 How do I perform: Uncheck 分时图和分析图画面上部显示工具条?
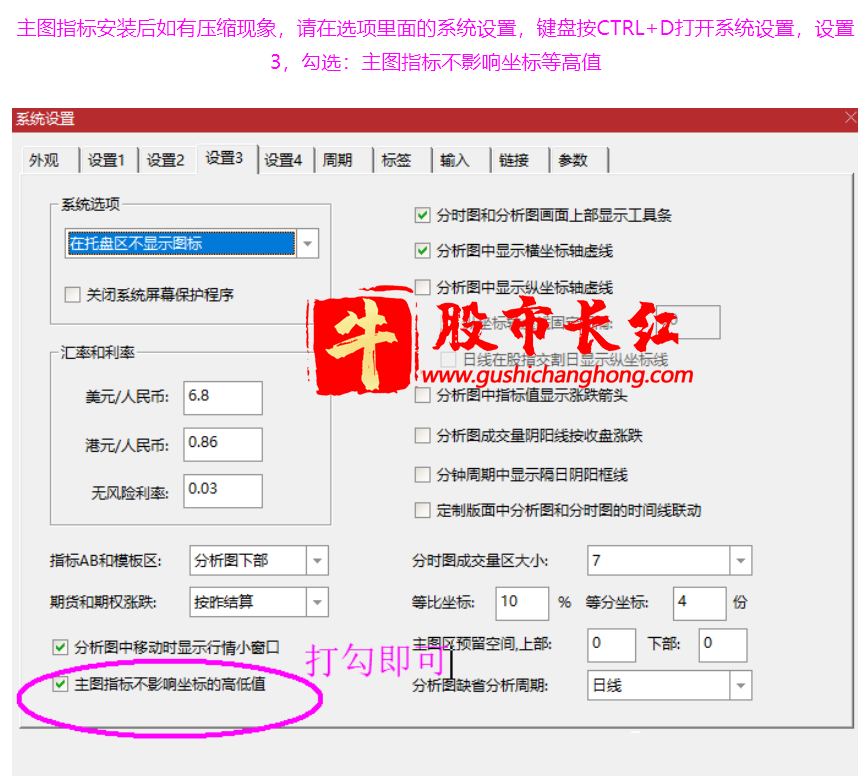click(422, 215)
